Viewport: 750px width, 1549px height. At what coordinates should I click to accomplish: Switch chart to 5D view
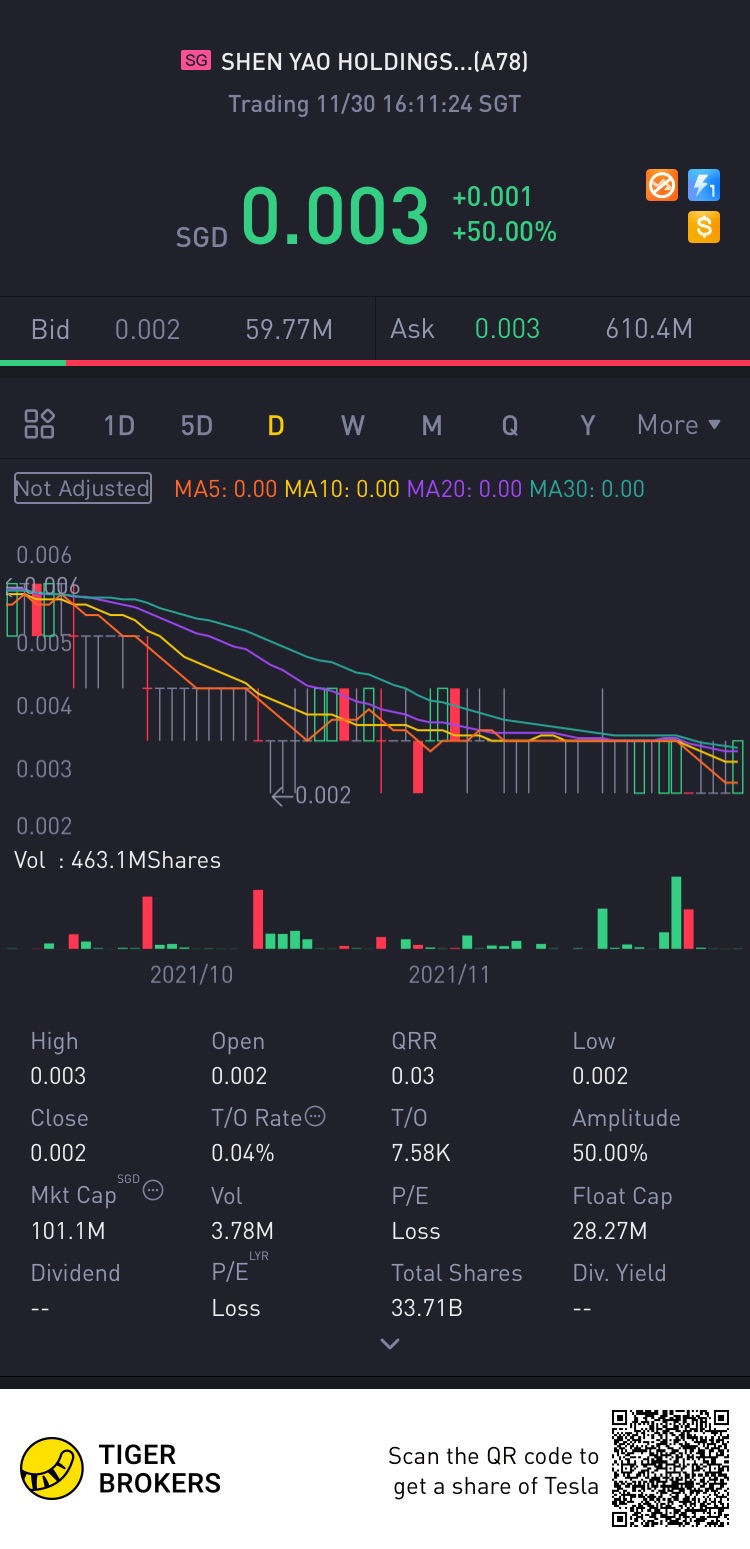click(x=197, y=425)
